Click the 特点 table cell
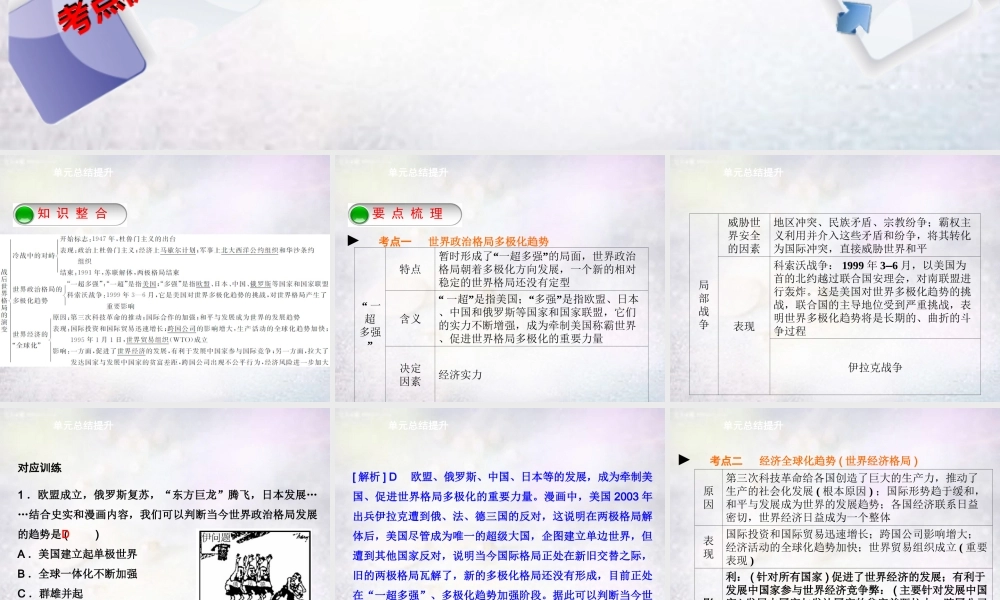1000x600 pixels. 410,269
